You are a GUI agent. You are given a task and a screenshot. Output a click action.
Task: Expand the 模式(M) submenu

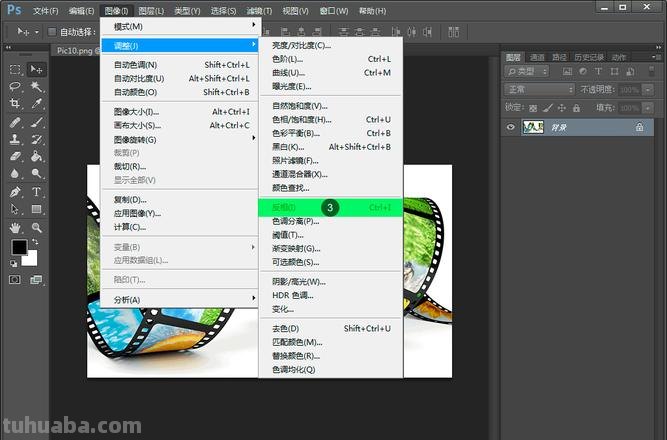tap(179, 26)
